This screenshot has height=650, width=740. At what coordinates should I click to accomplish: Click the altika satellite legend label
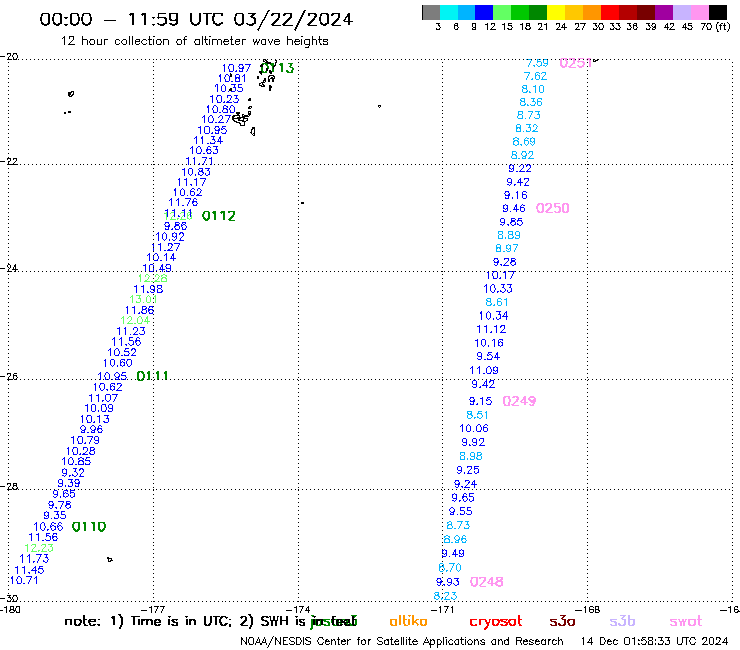(408, 621)
